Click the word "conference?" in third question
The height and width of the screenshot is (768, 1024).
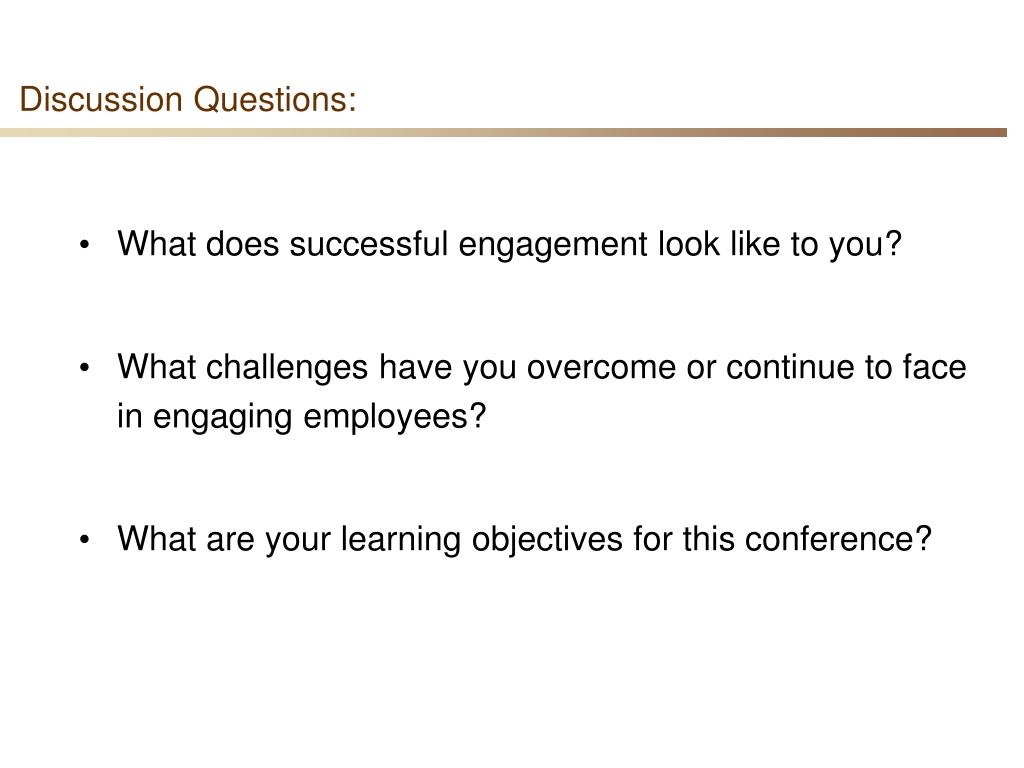pyautogui.click(x=838, y=539)
